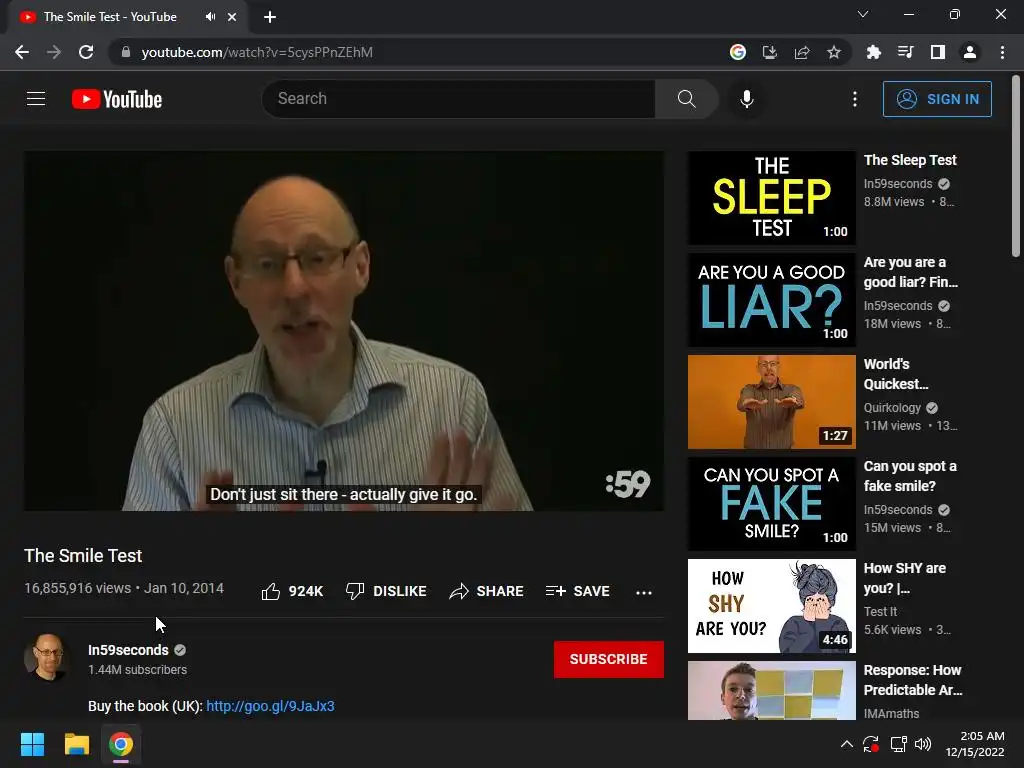Open more actions ellipsis under video
The width and height of the screenshot is (1024, 768).
643,592
